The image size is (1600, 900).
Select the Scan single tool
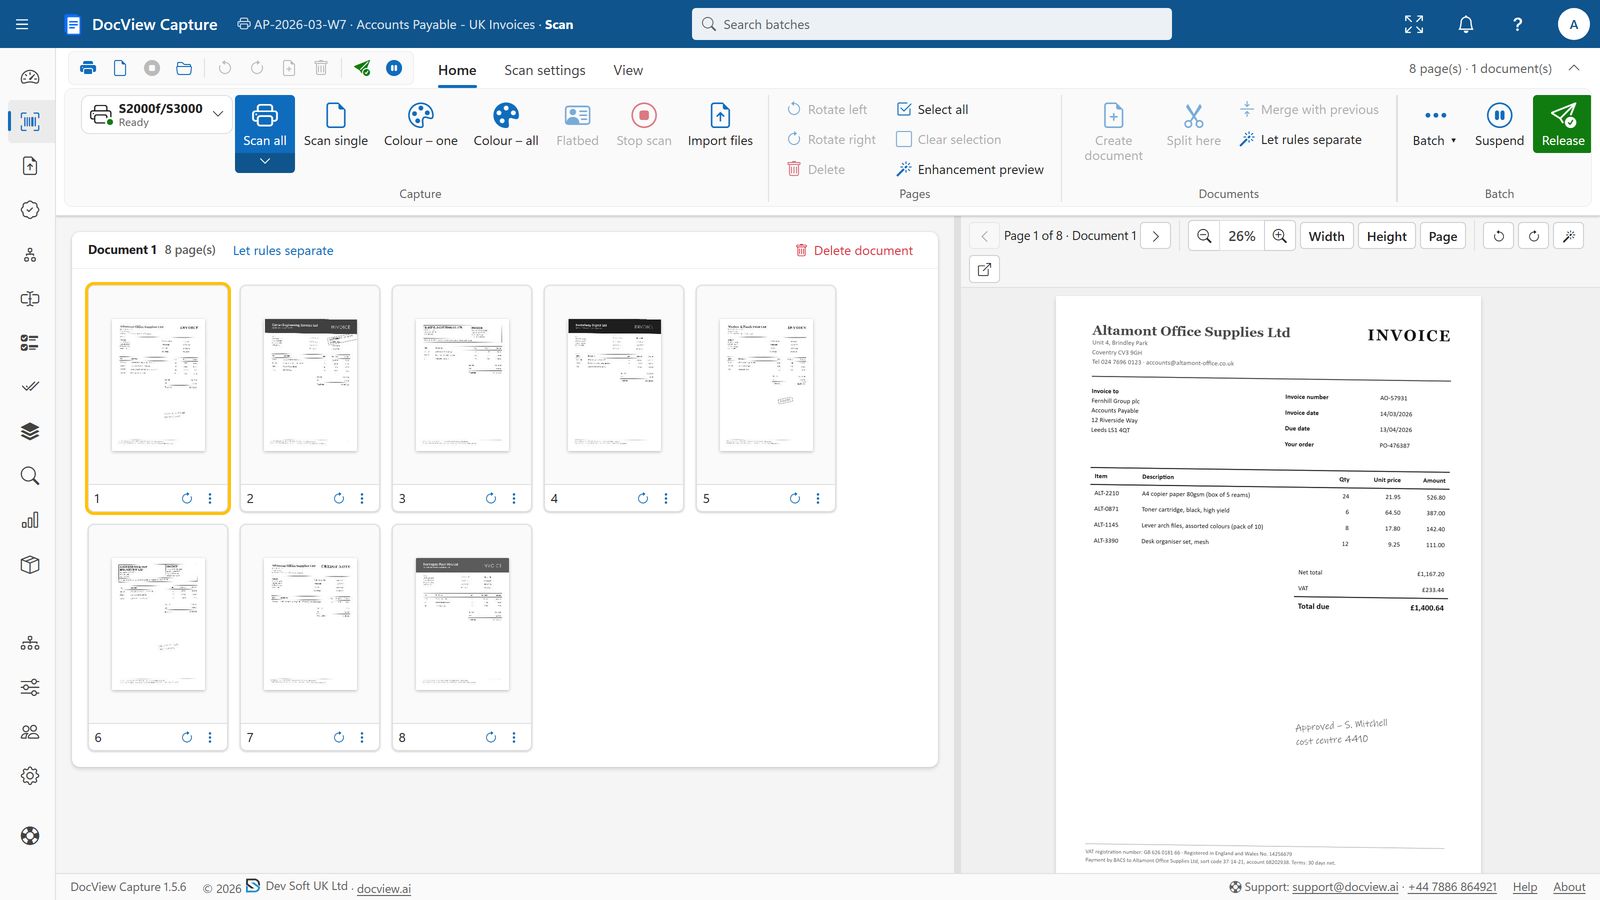tap(336, 125)
